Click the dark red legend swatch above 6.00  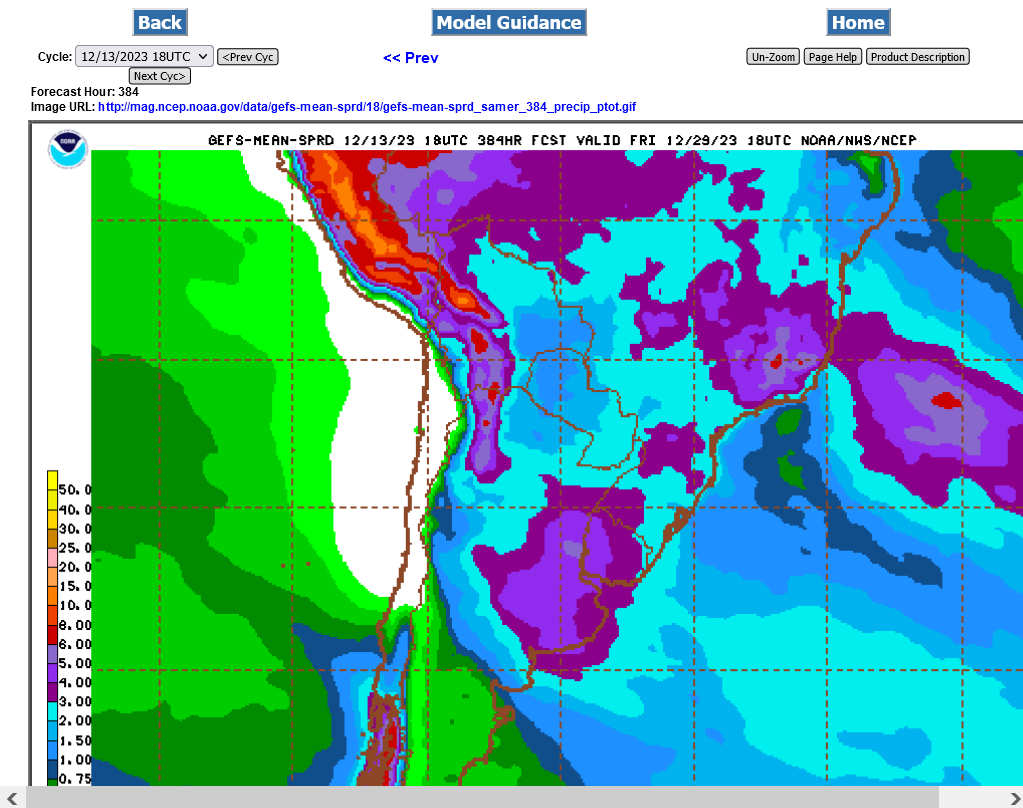point(53,634)
